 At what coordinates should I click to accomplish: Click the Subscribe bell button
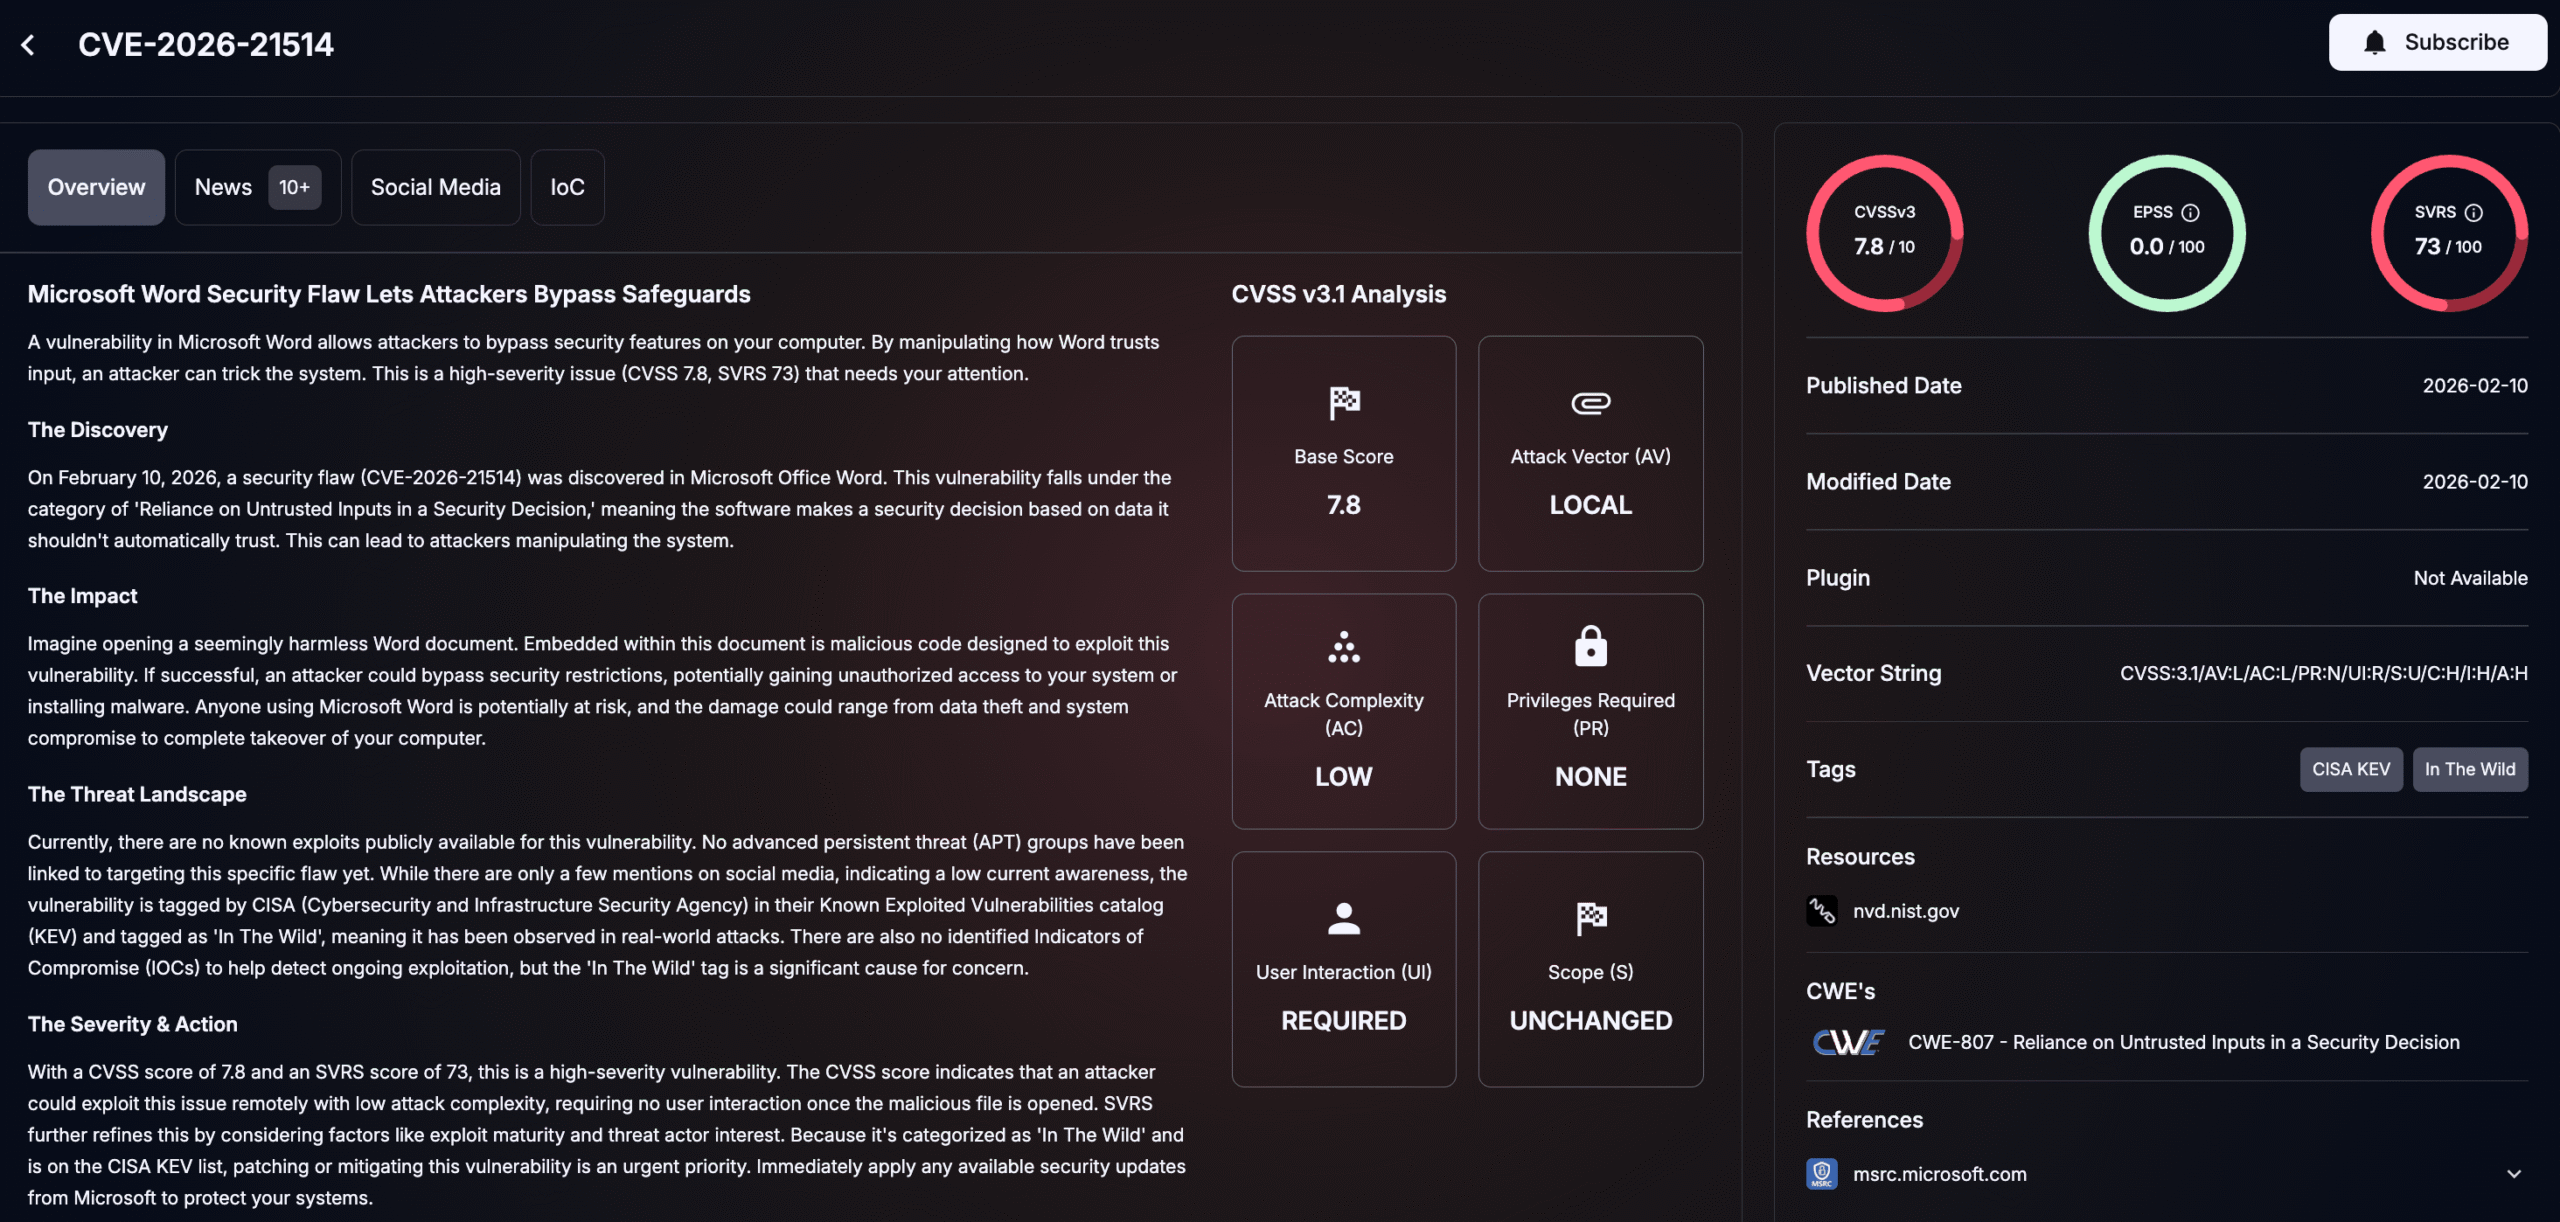(x=2437, y=42)
